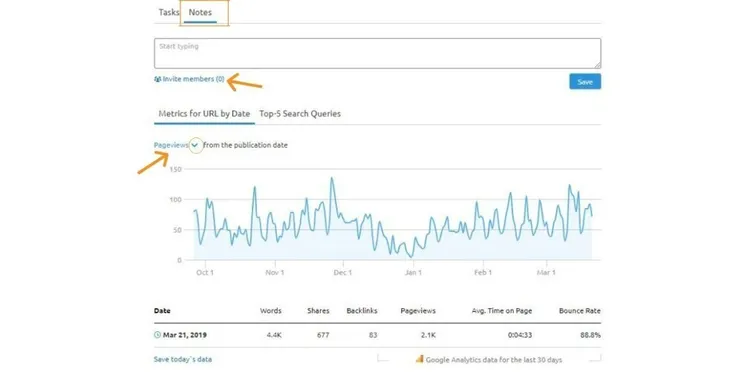Click the 677 shares value
The width and height of the screenshot is (750, 375).
323,335
